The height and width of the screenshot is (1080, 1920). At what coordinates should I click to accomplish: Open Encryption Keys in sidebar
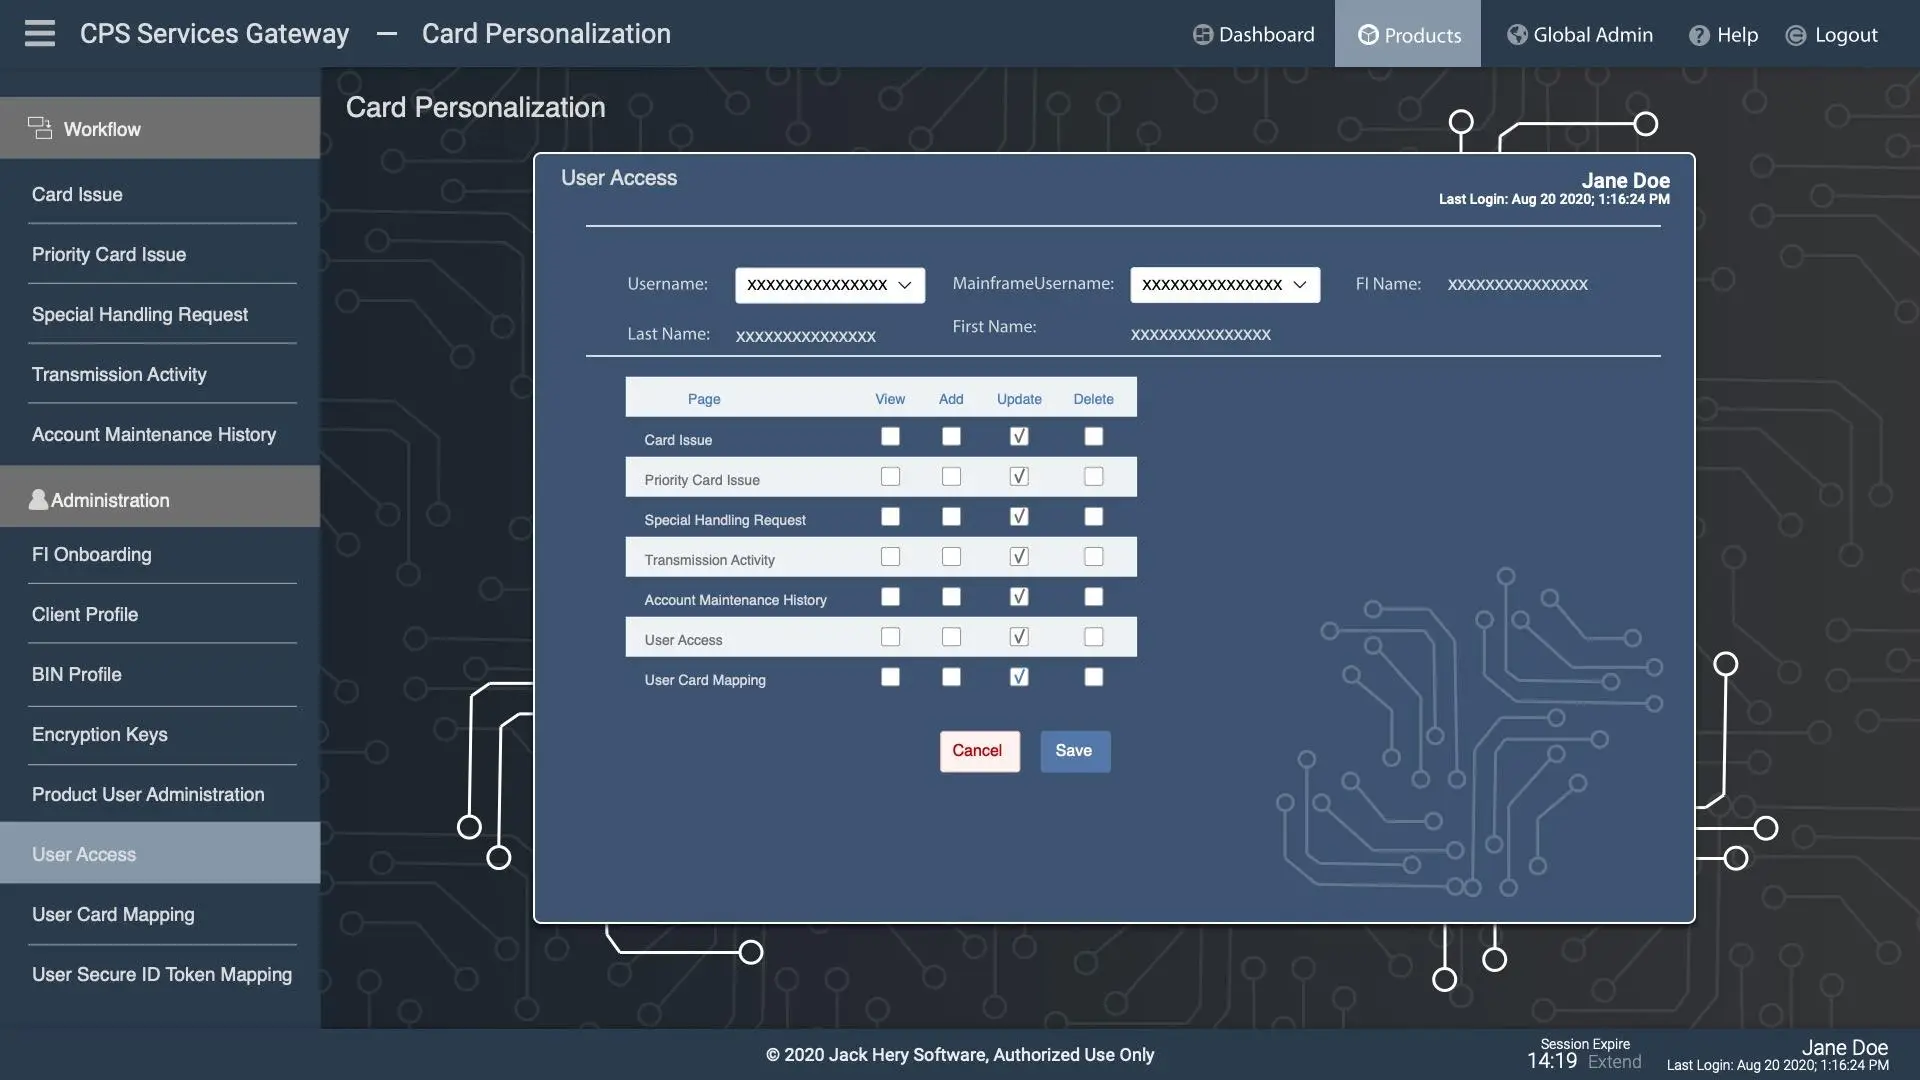pyautogui.click(x=100, y=735)
